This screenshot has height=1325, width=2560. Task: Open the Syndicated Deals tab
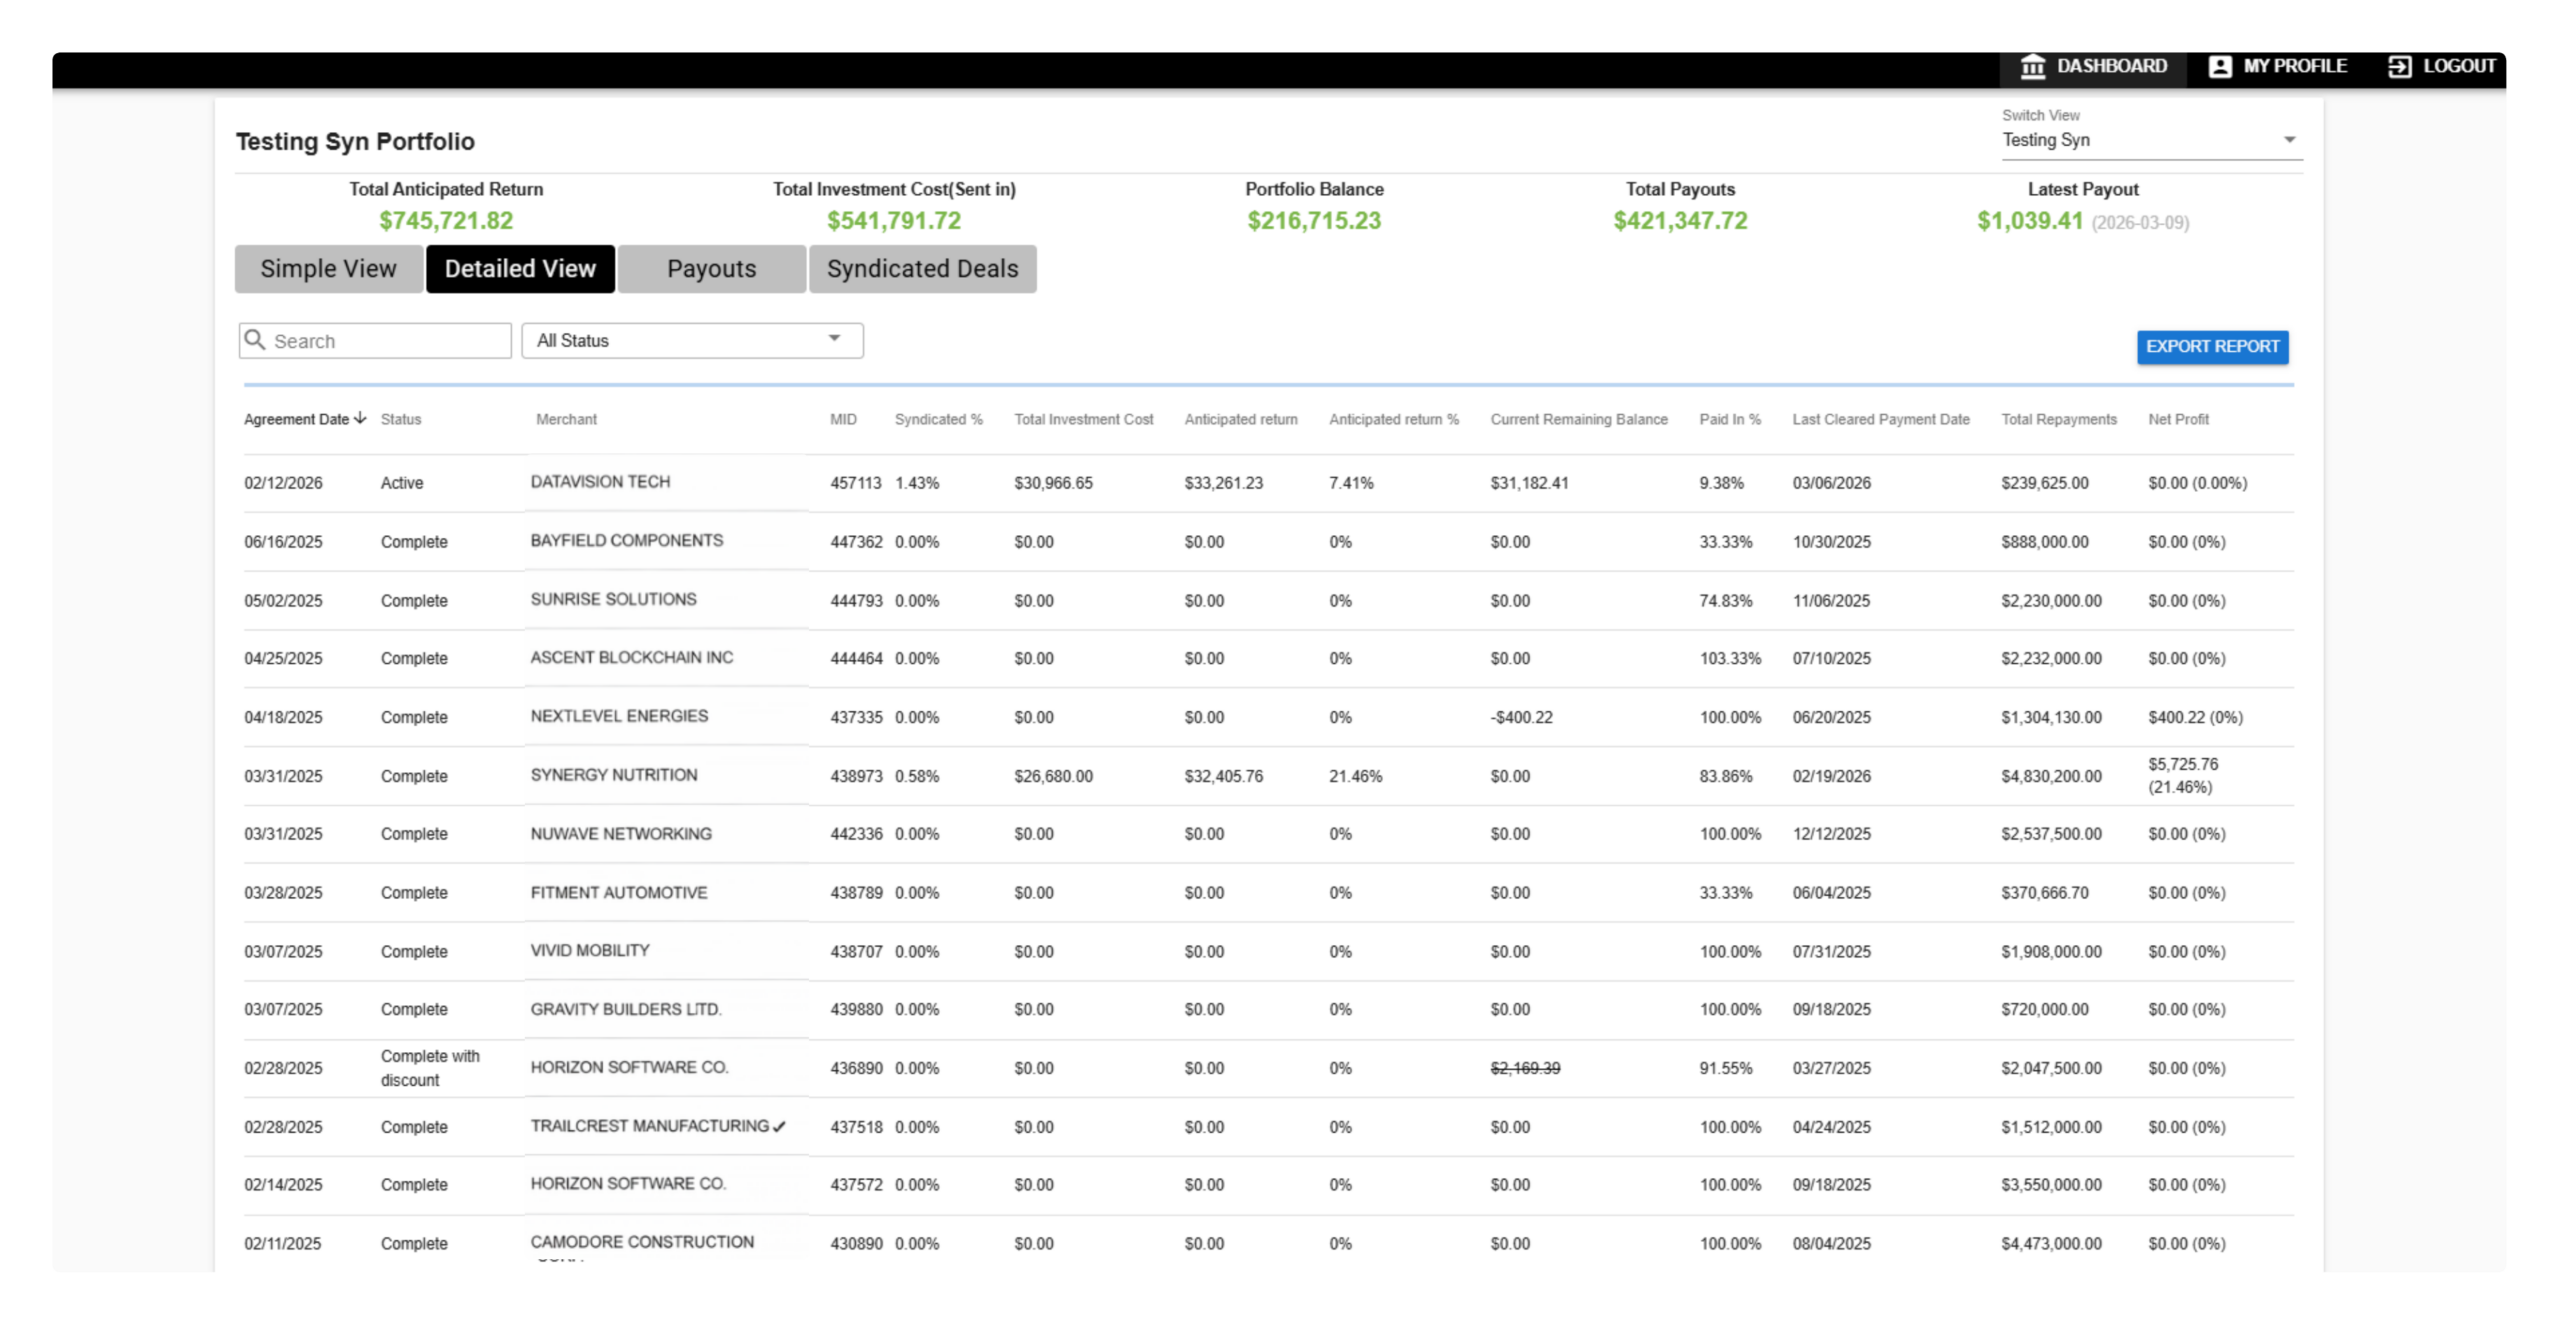[x=922, y=269]
